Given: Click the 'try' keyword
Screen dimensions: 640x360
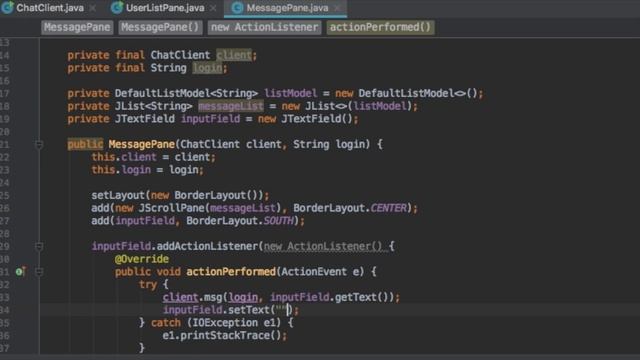Looking at the screenshot, I should (x=147, y=284).
